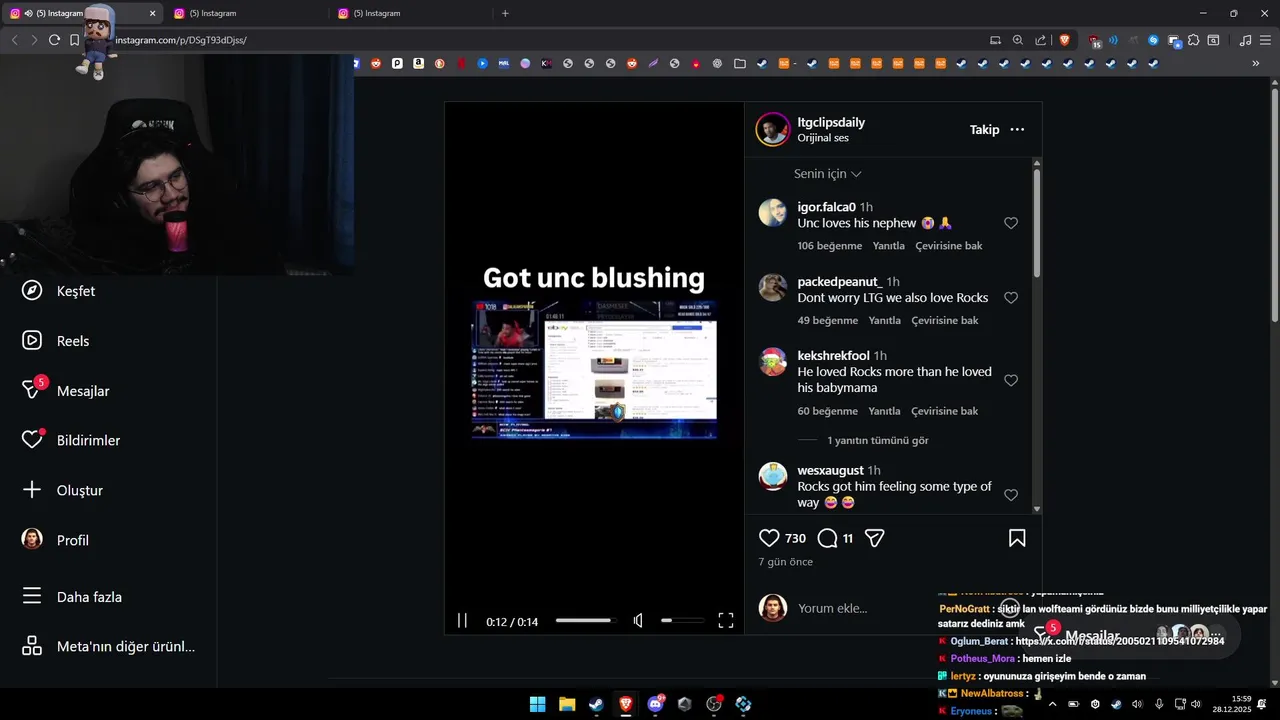Open comments via speech bubble icon
Screen dimensions: 1280x720
click(827, 538)
